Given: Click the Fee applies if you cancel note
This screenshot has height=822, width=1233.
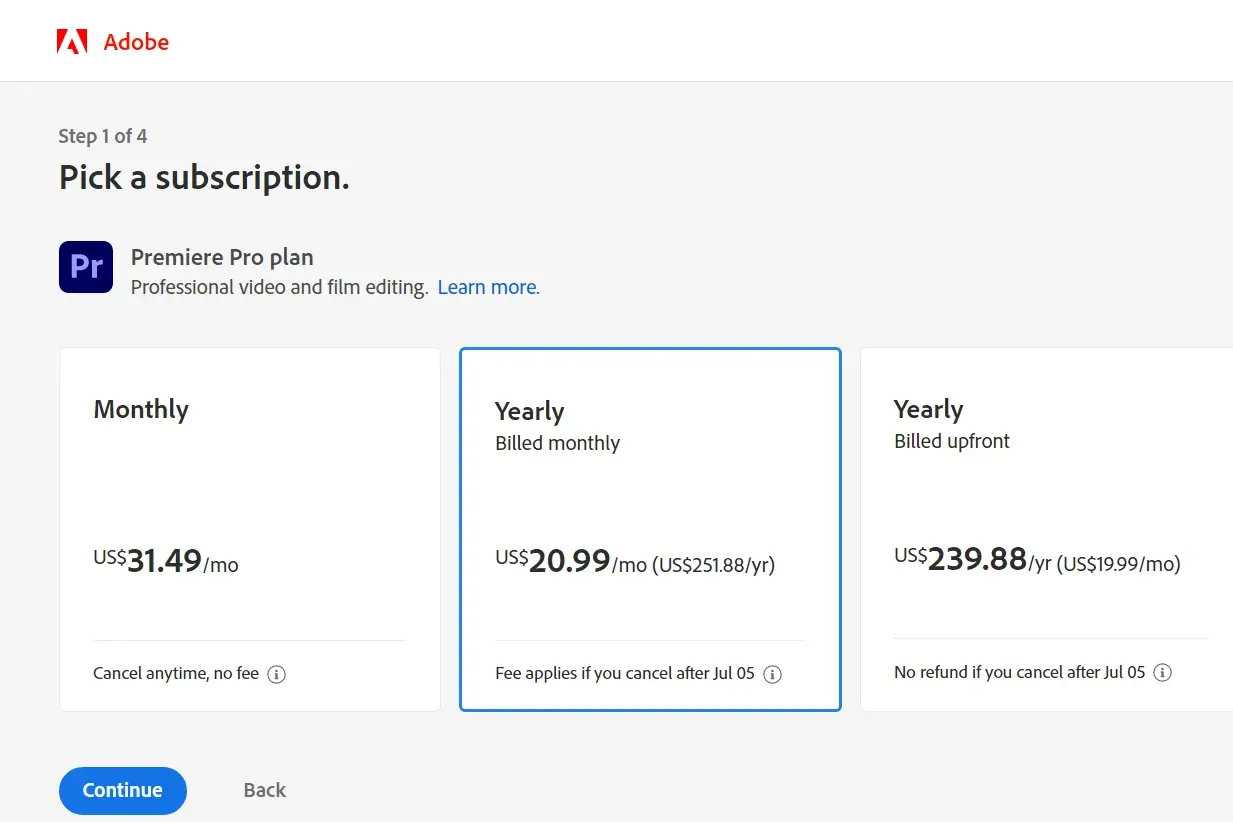Looking at the screenshot, I should 625,674.
